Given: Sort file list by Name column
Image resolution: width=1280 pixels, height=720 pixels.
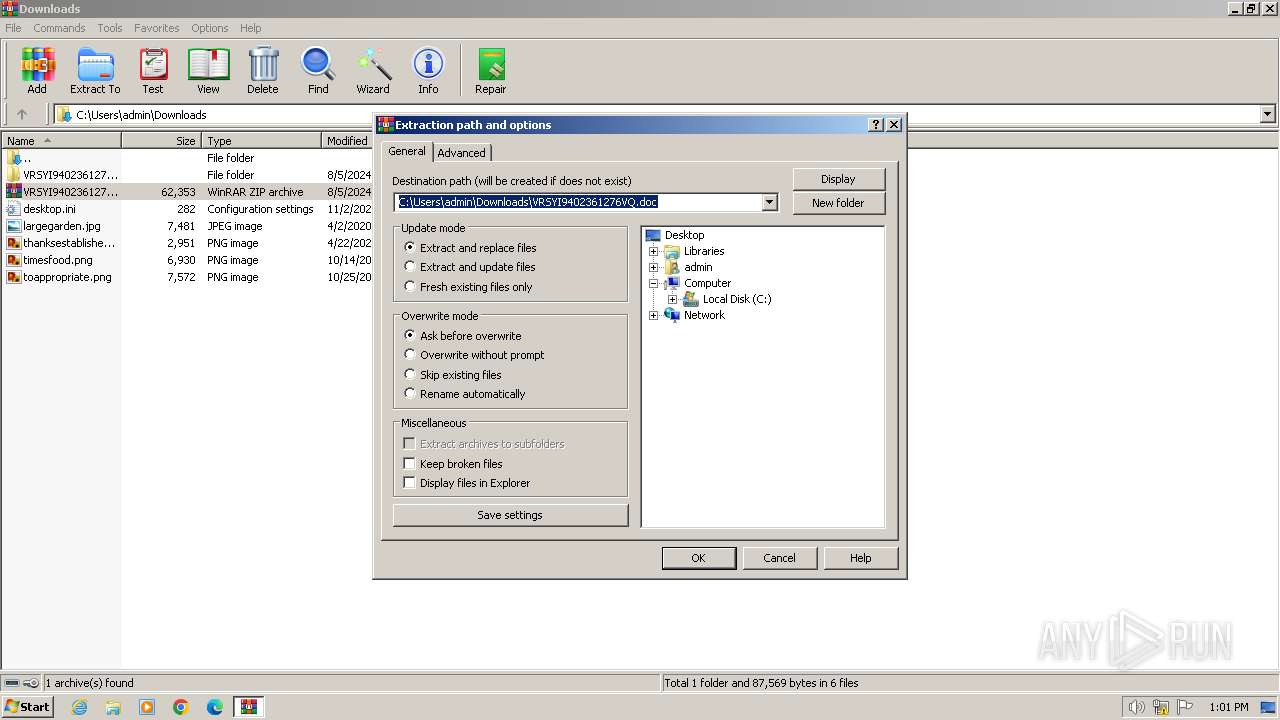Looking at the screenshot, I should click(x=61, y=141).
